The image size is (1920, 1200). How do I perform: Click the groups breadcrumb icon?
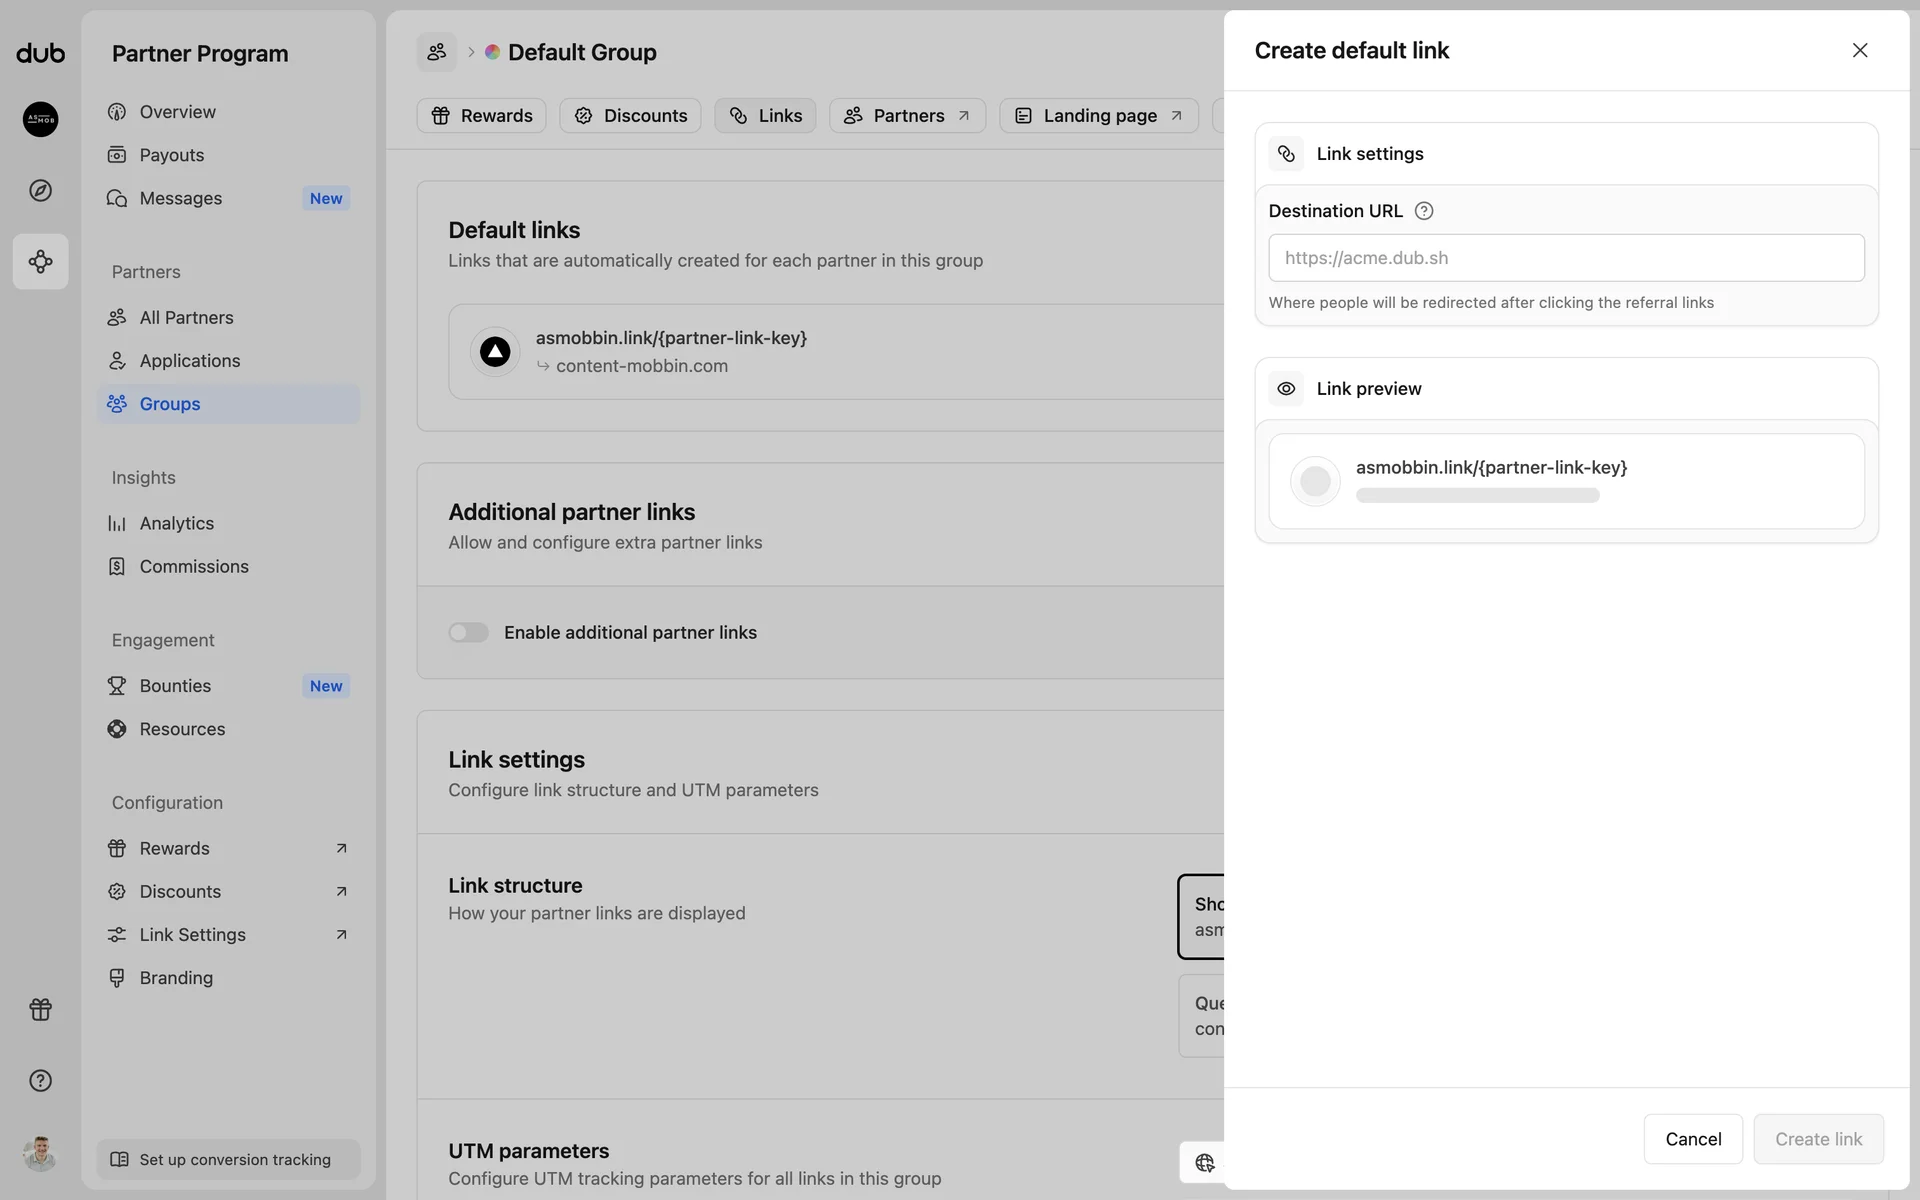click(437, 52)
